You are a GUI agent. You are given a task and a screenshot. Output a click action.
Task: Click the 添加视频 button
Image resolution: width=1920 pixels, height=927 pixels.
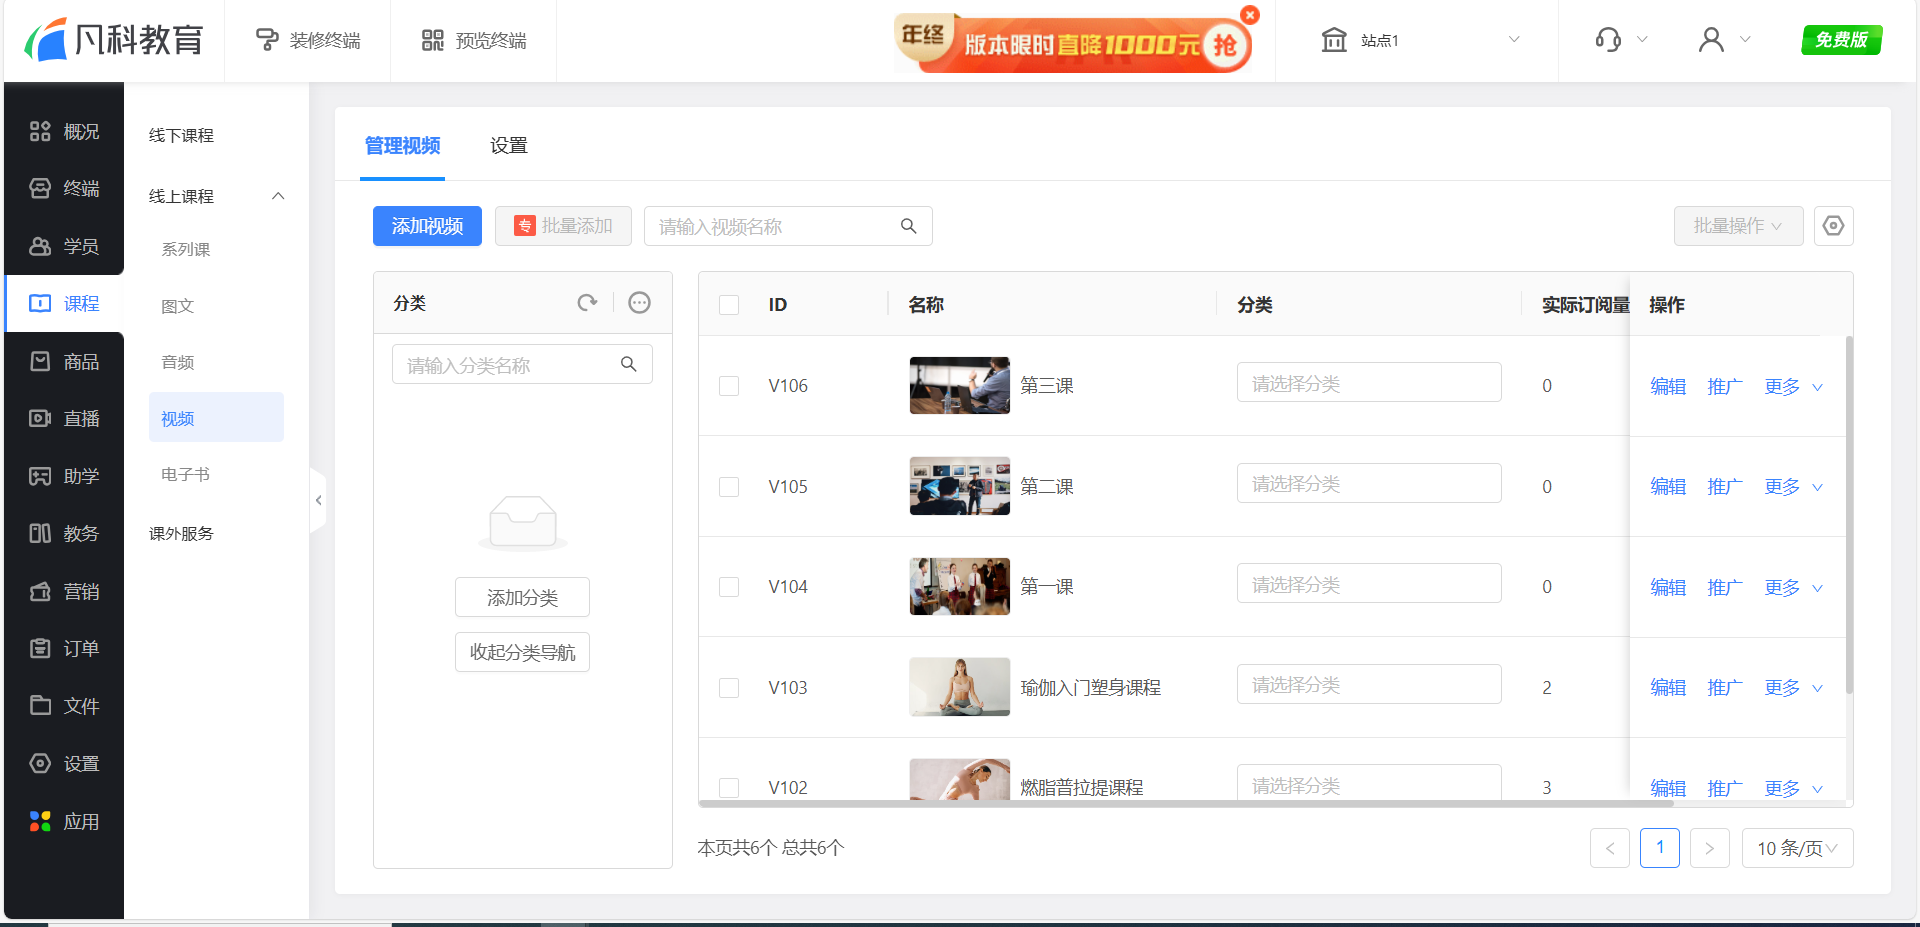pyautogui.click(x=427, y=226)
